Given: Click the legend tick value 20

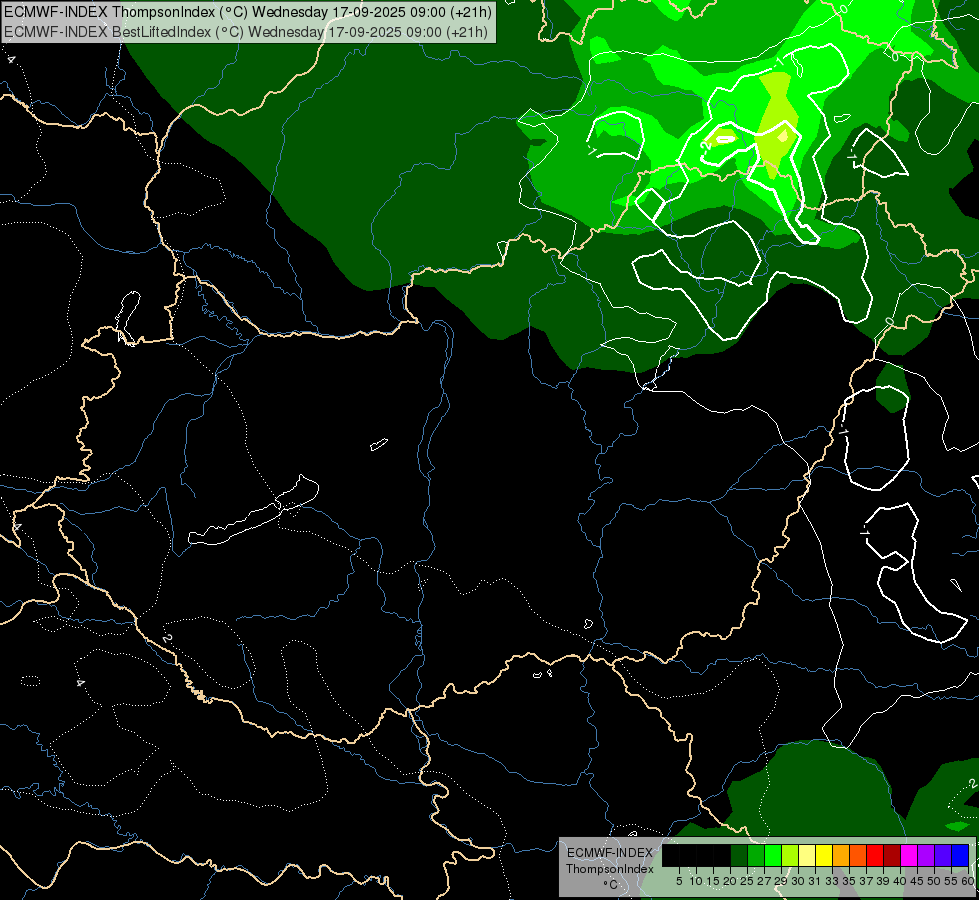Looking at the screenshot, I should (x=730, y=881).
